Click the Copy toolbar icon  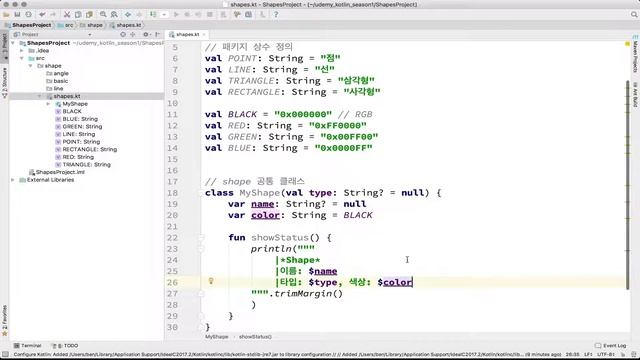click(78, 15)
